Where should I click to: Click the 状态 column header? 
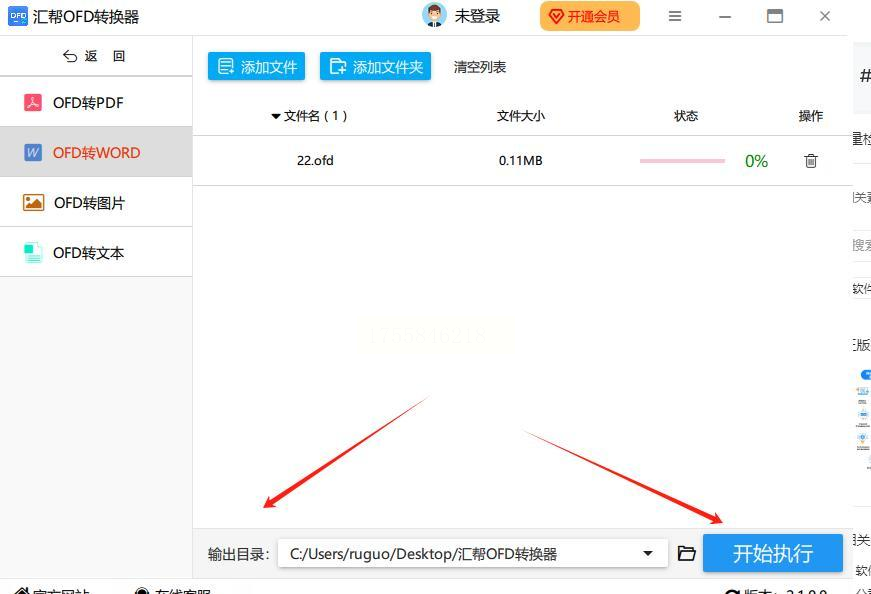coord(685,116)
